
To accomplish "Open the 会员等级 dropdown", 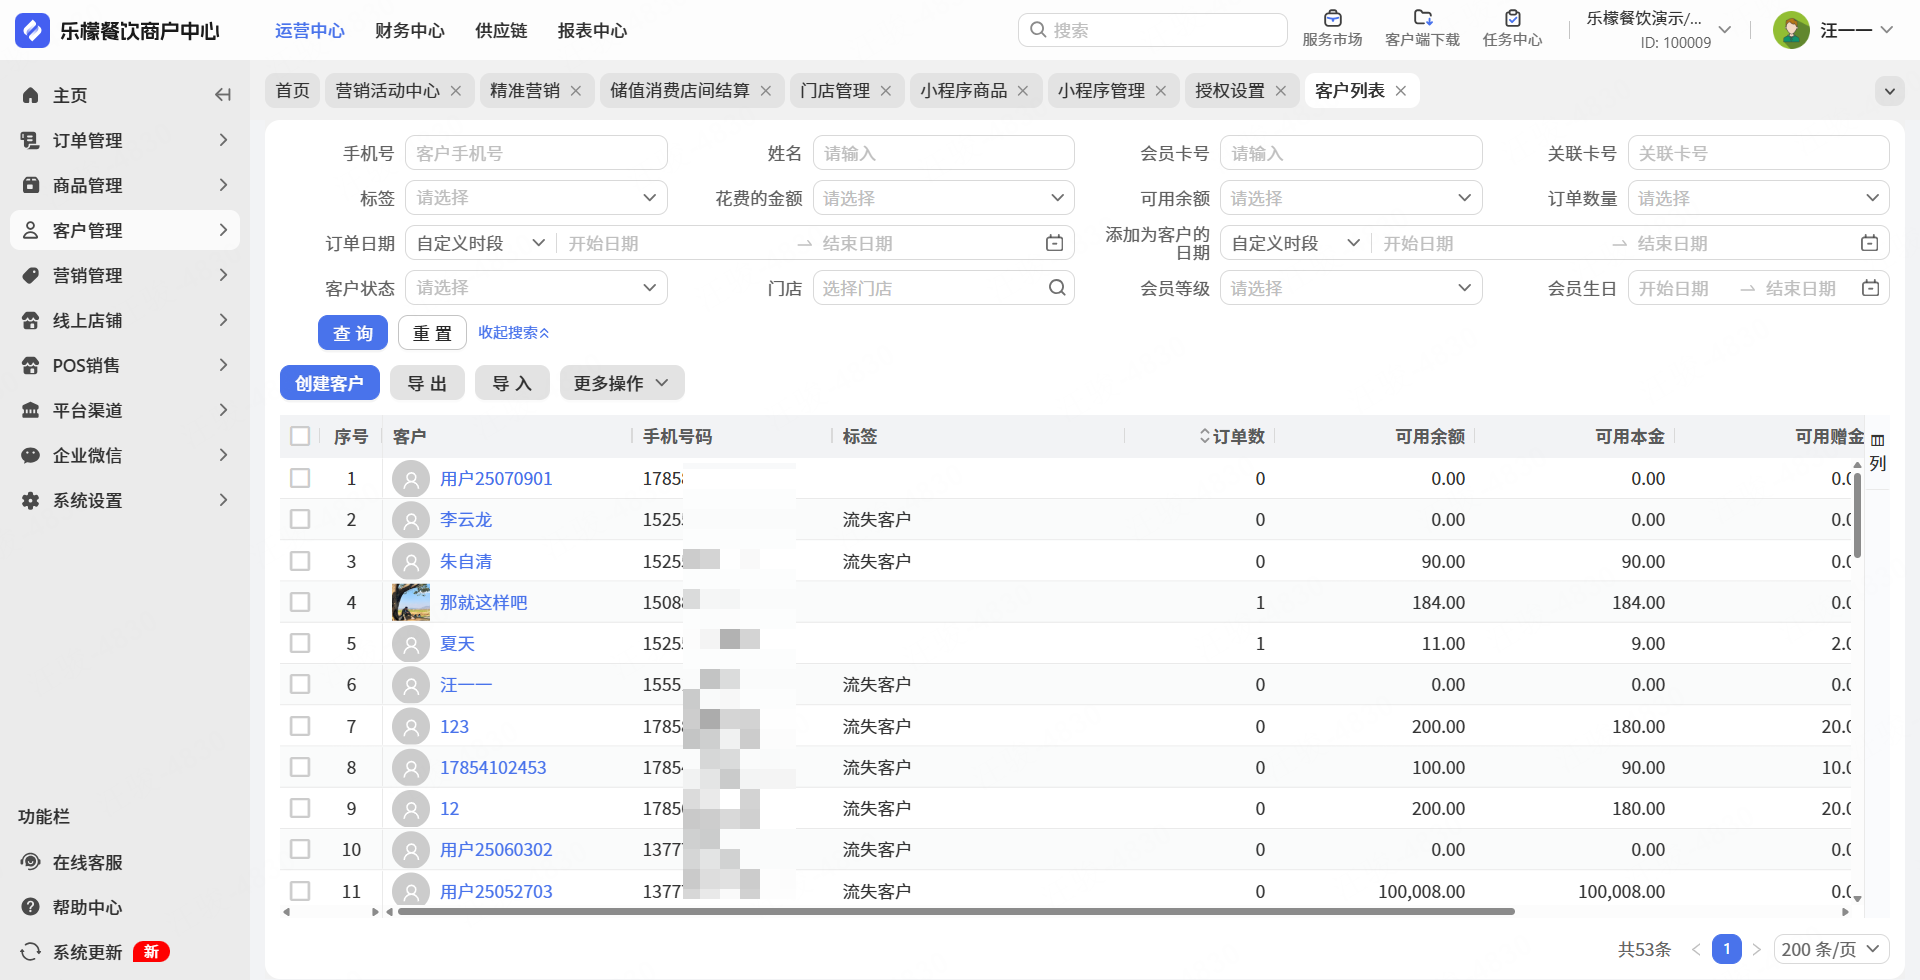I will [x=1351, y=288].
